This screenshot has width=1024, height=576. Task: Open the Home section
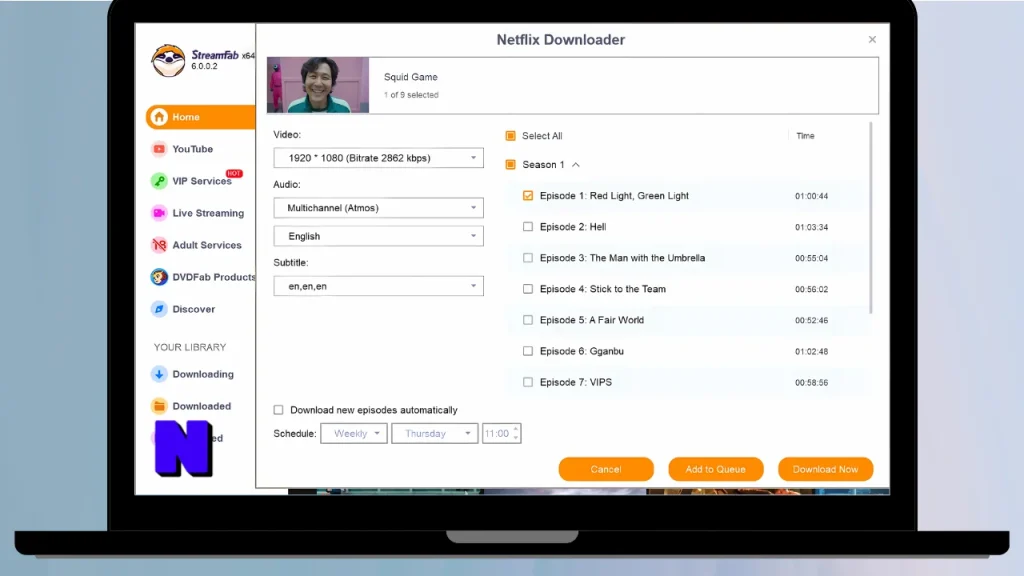click(x=200, y=117)
